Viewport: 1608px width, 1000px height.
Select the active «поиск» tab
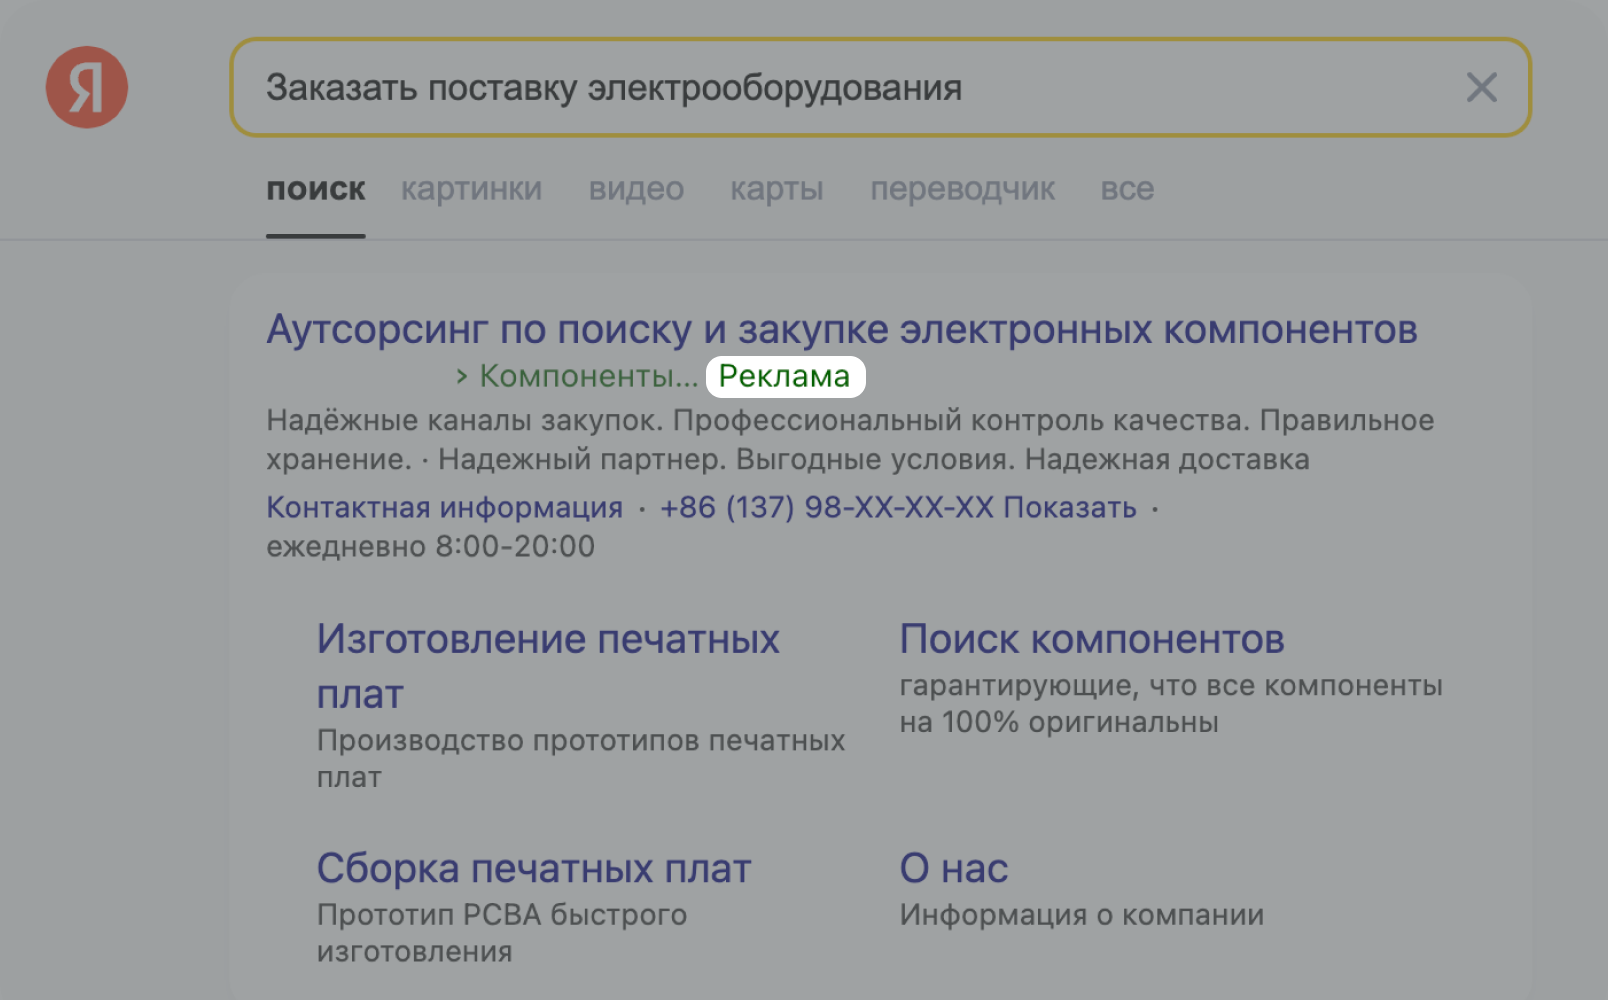(316, 189)
